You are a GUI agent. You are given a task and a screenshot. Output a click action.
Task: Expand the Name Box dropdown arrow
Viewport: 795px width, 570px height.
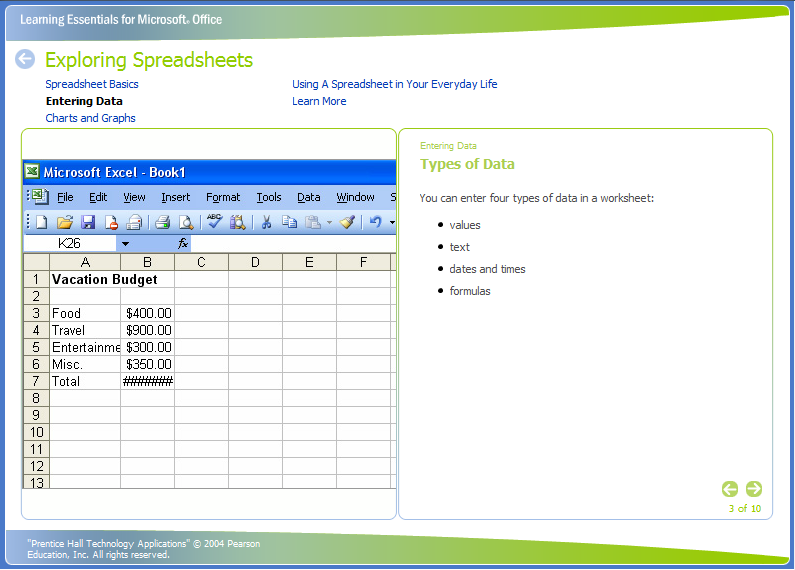point(125,244)
